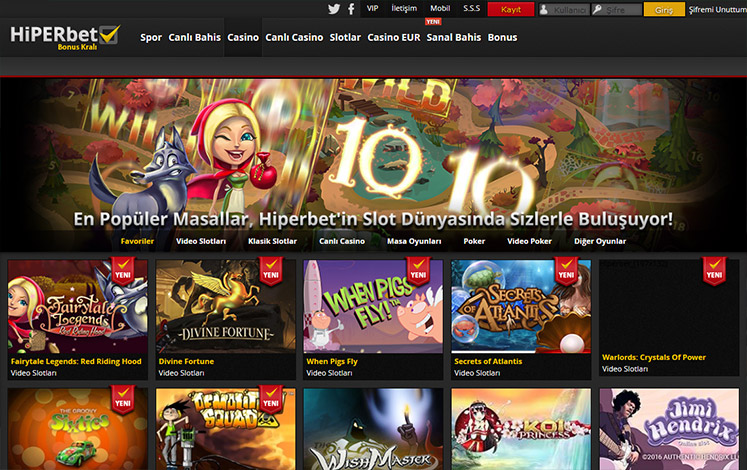Screen dimensions: 747x470
Task: Select the Video Poker category tab
Action: pyautogui.click(x=529, y=241)
